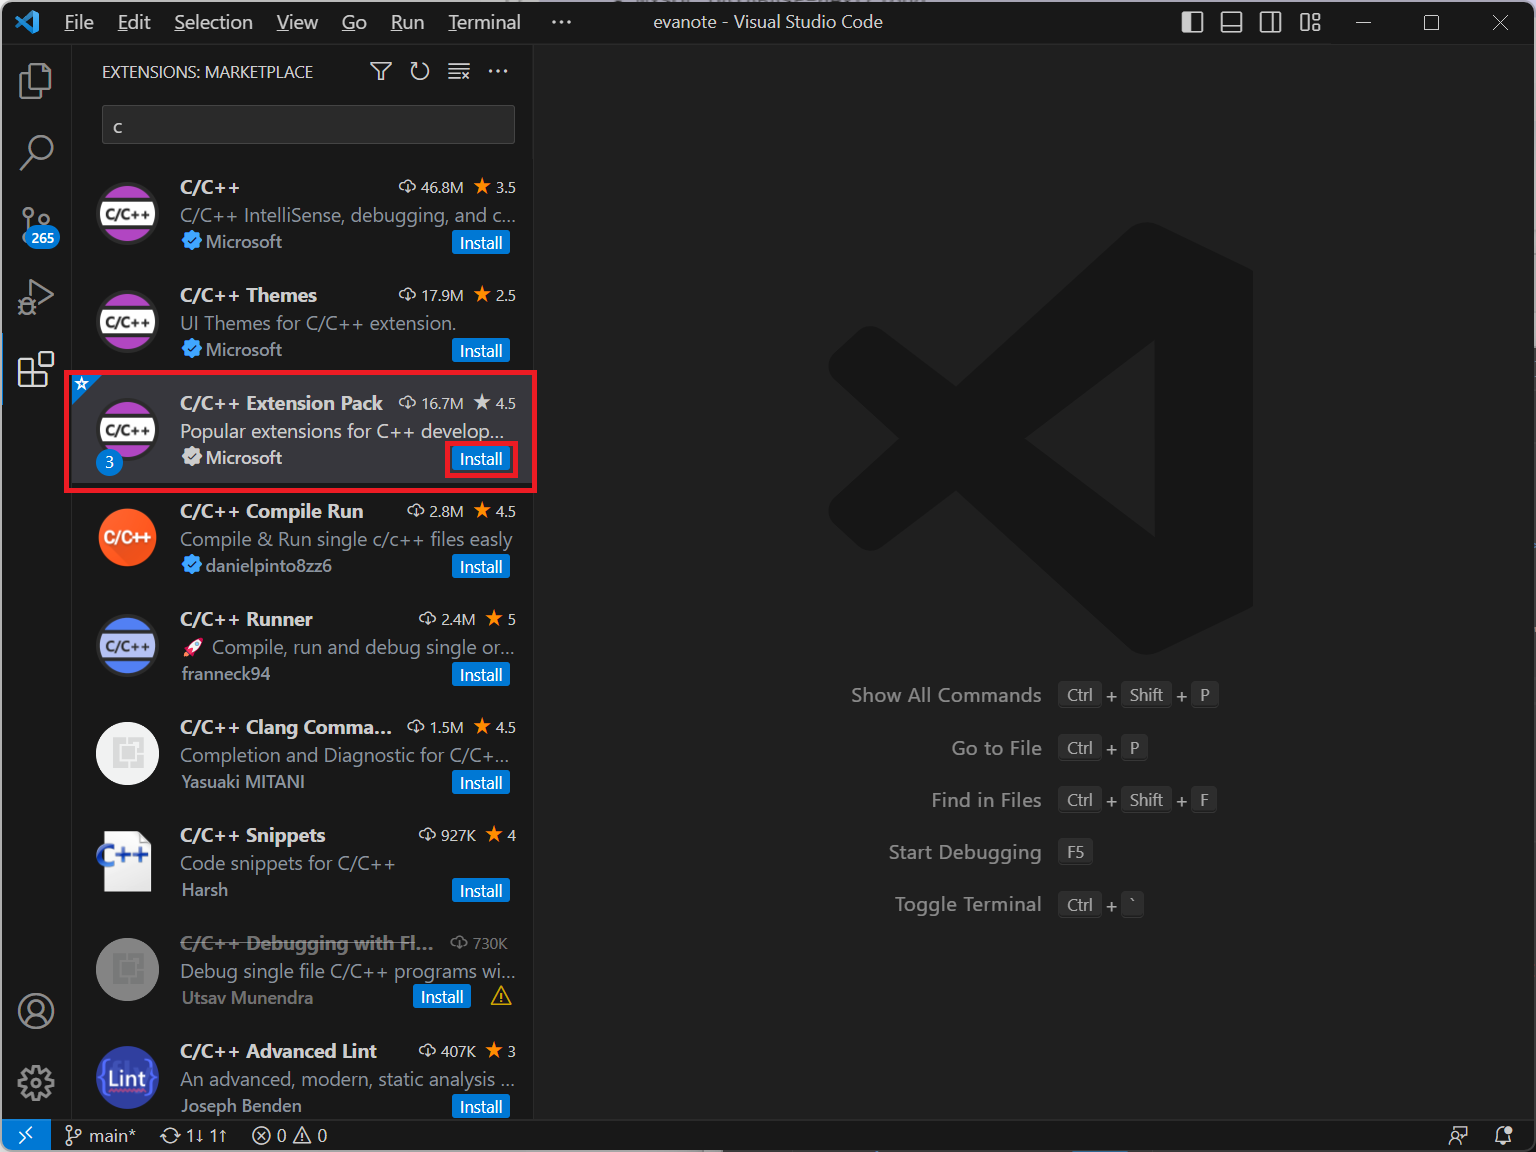
Task: Install the C/C++ Extension Pack
Action: (x=481, y=459)
